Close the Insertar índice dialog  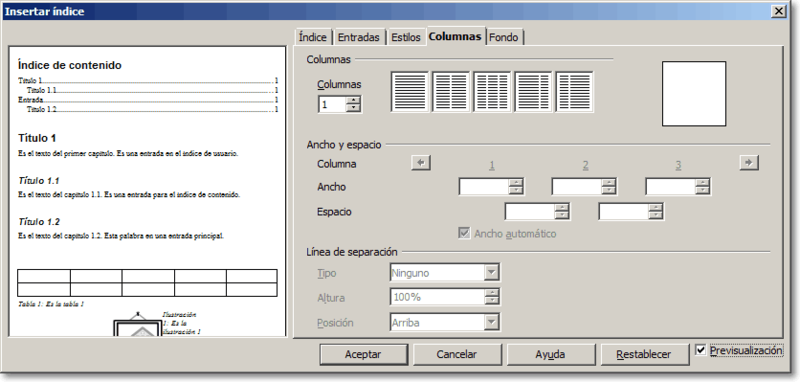click(778, 11)
